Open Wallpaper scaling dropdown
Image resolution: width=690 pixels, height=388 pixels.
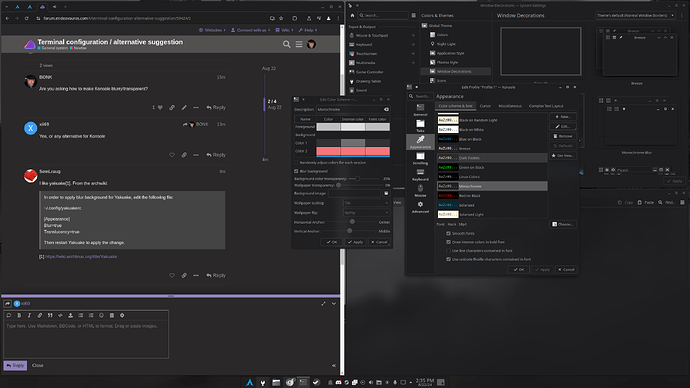coord(366,203)
